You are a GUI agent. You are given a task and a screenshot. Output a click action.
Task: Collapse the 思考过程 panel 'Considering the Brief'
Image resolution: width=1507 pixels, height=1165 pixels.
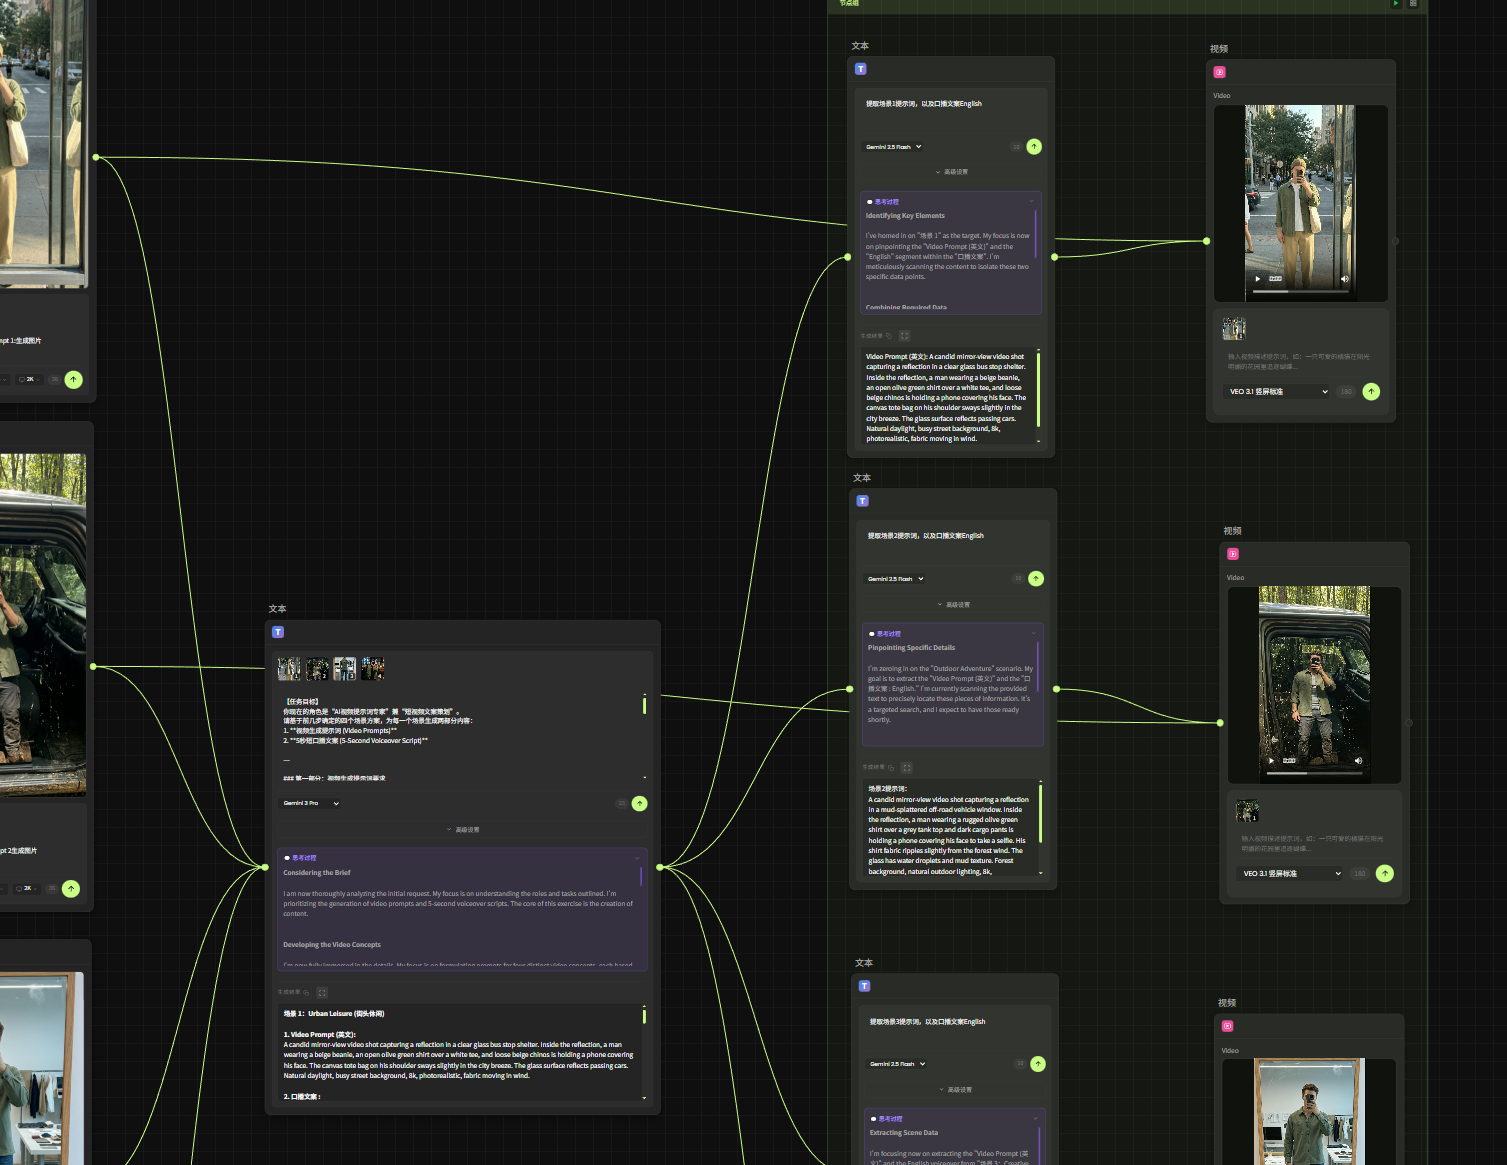click(637, 858)
